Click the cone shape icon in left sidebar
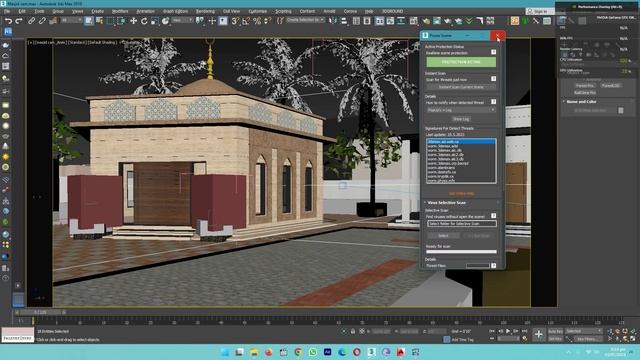 coord(6,146)
